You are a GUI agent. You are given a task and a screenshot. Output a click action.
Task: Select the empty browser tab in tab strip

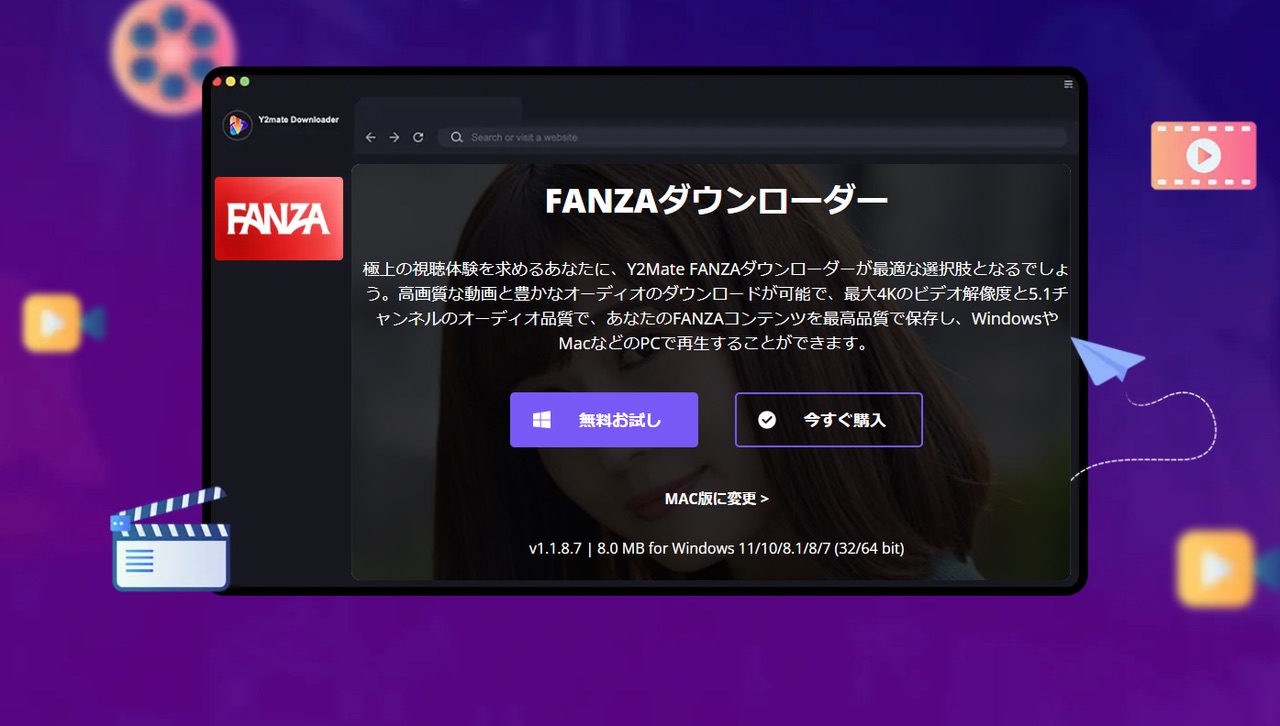(x=438, y=109)
